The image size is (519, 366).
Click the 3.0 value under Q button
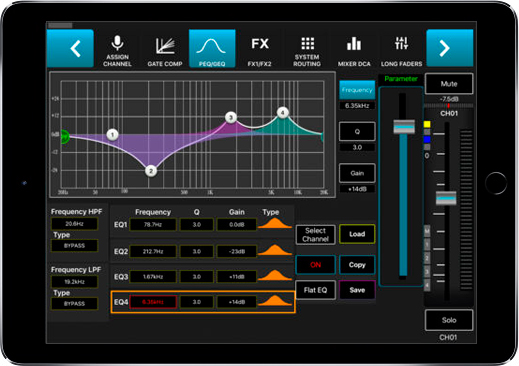[357, 147]
